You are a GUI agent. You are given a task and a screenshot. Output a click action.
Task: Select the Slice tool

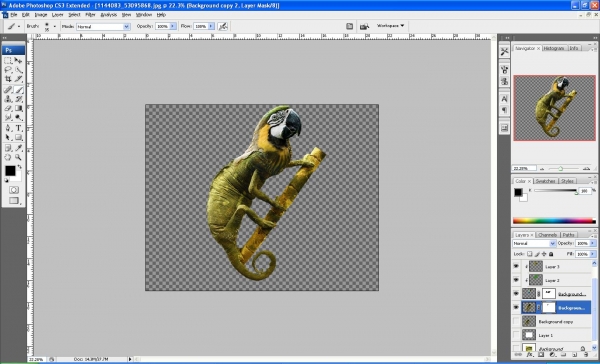[x=18, y=79]
